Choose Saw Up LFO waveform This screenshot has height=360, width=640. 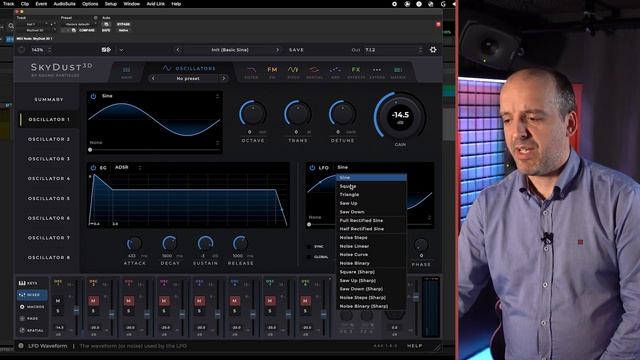pos(371,203)
